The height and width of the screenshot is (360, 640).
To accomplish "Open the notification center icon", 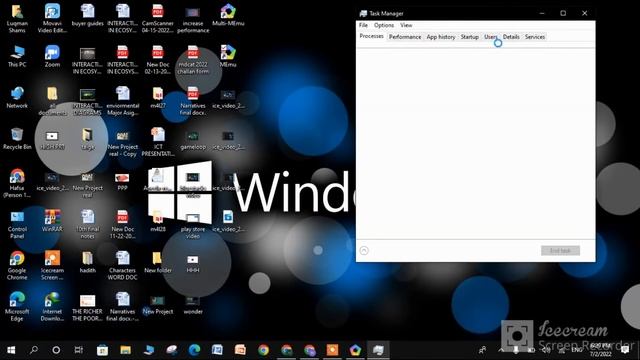I will click(x=625, y=350).
